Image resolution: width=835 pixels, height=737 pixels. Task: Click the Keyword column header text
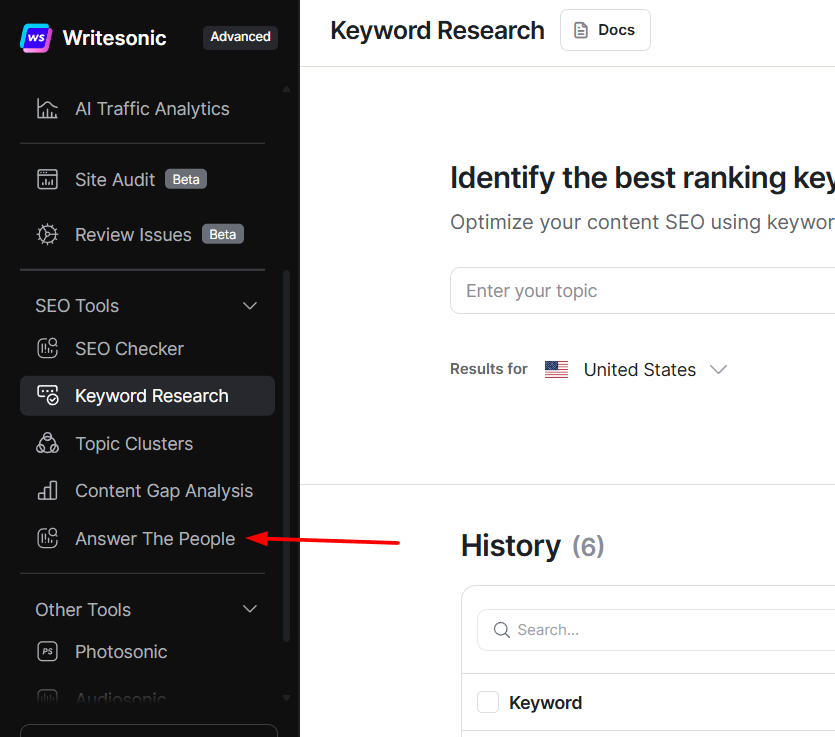coord(545,703)
